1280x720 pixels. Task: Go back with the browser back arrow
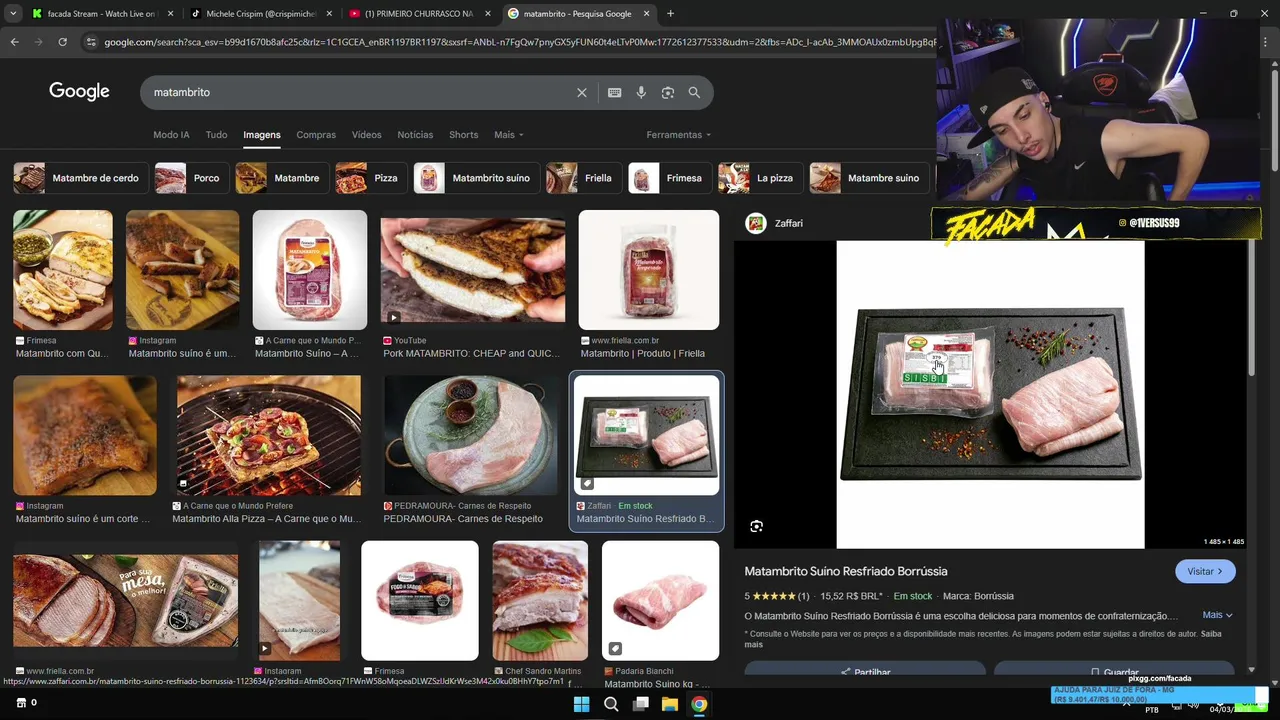point(14,42)
